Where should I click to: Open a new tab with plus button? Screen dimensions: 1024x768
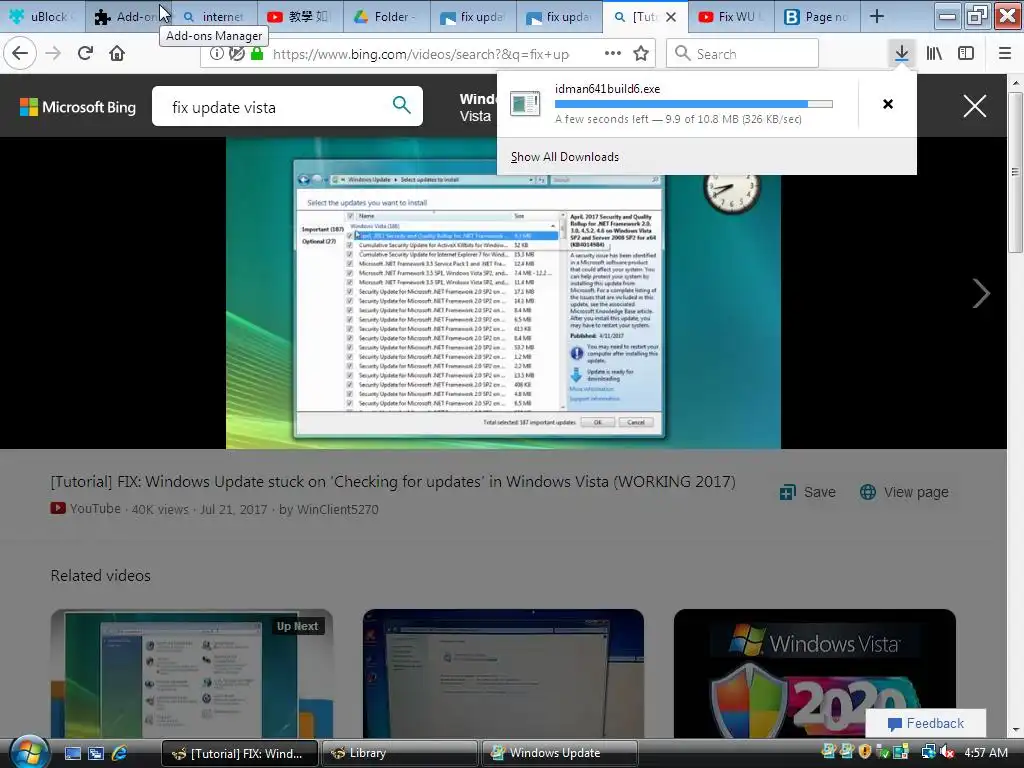(877, 16)
